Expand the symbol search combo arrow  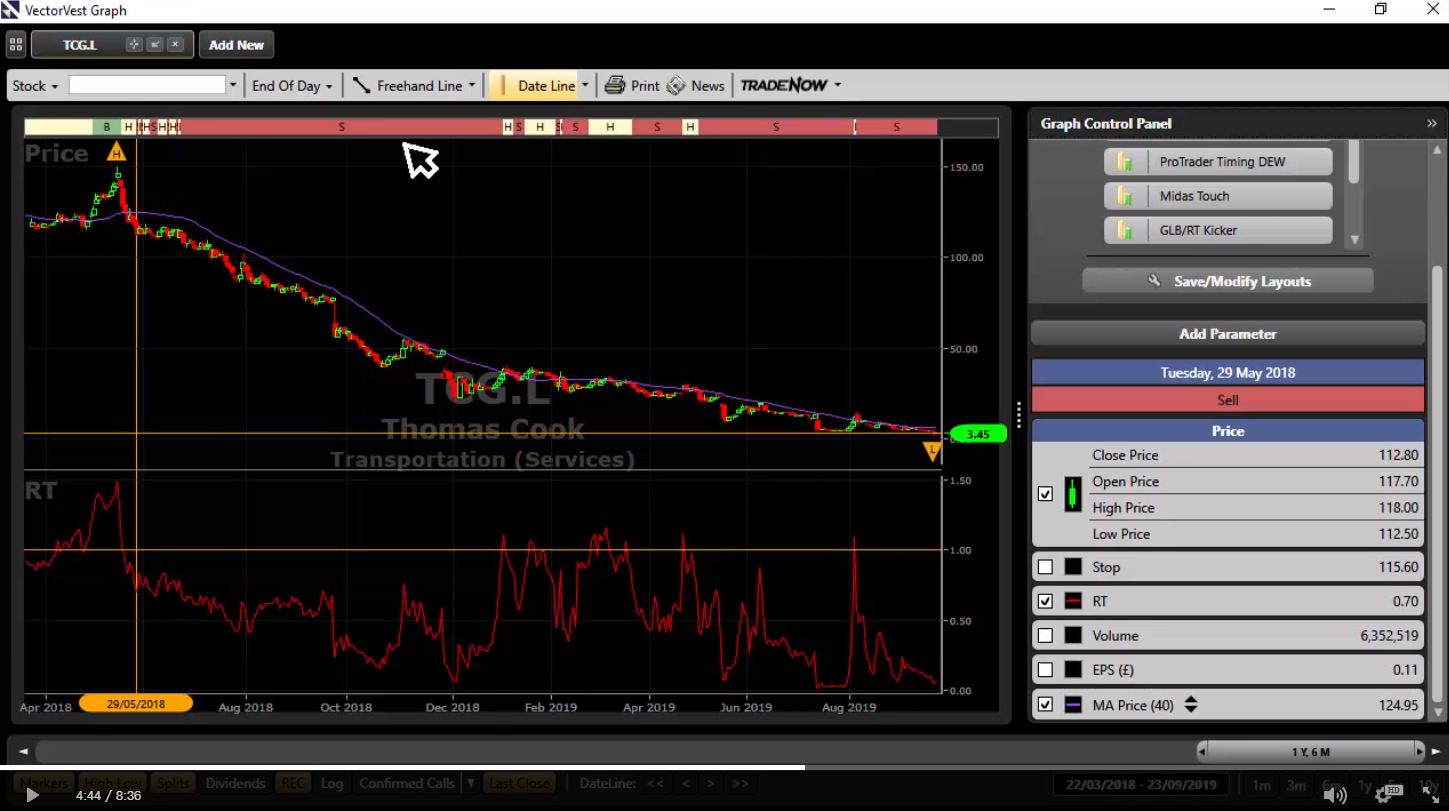pyautogui.click(x=233, y=86)
